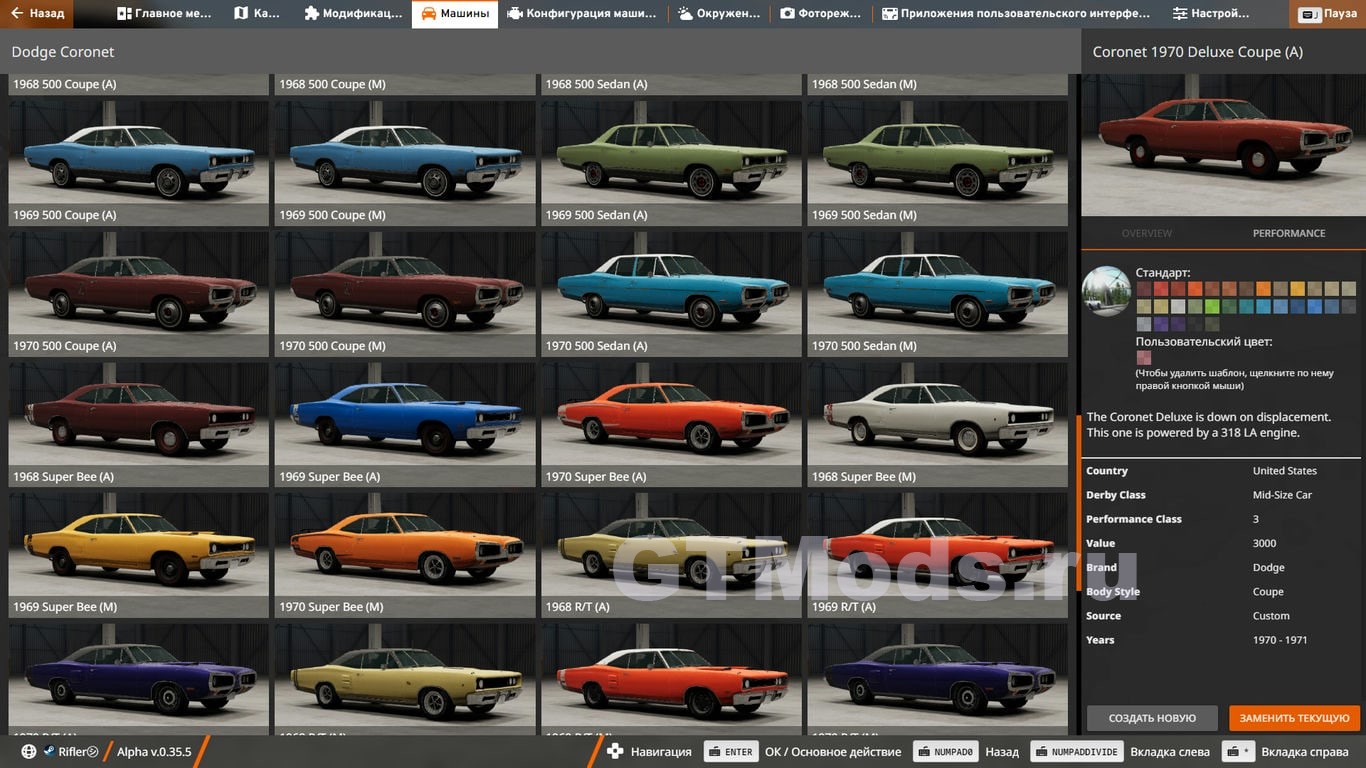This screenshot has width=1366, height=768.
Task: Click the asterisk key hint icon
Action: point(1239,752)
